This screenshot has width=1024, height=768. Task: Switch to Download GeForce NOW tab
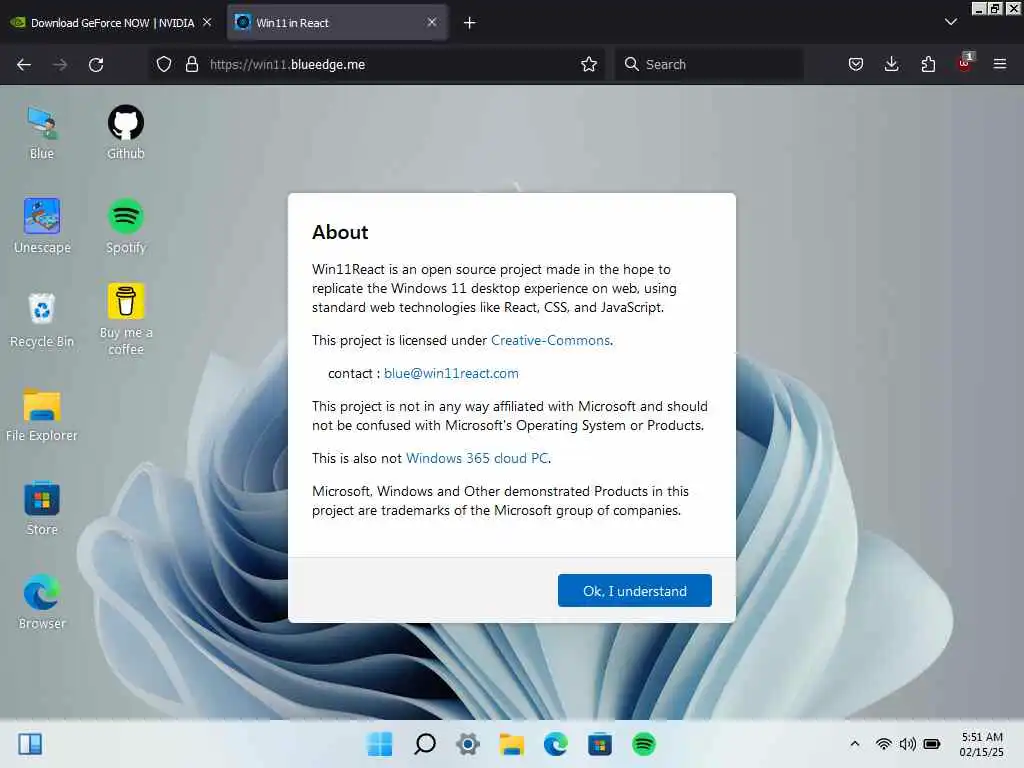coord(112,23)
